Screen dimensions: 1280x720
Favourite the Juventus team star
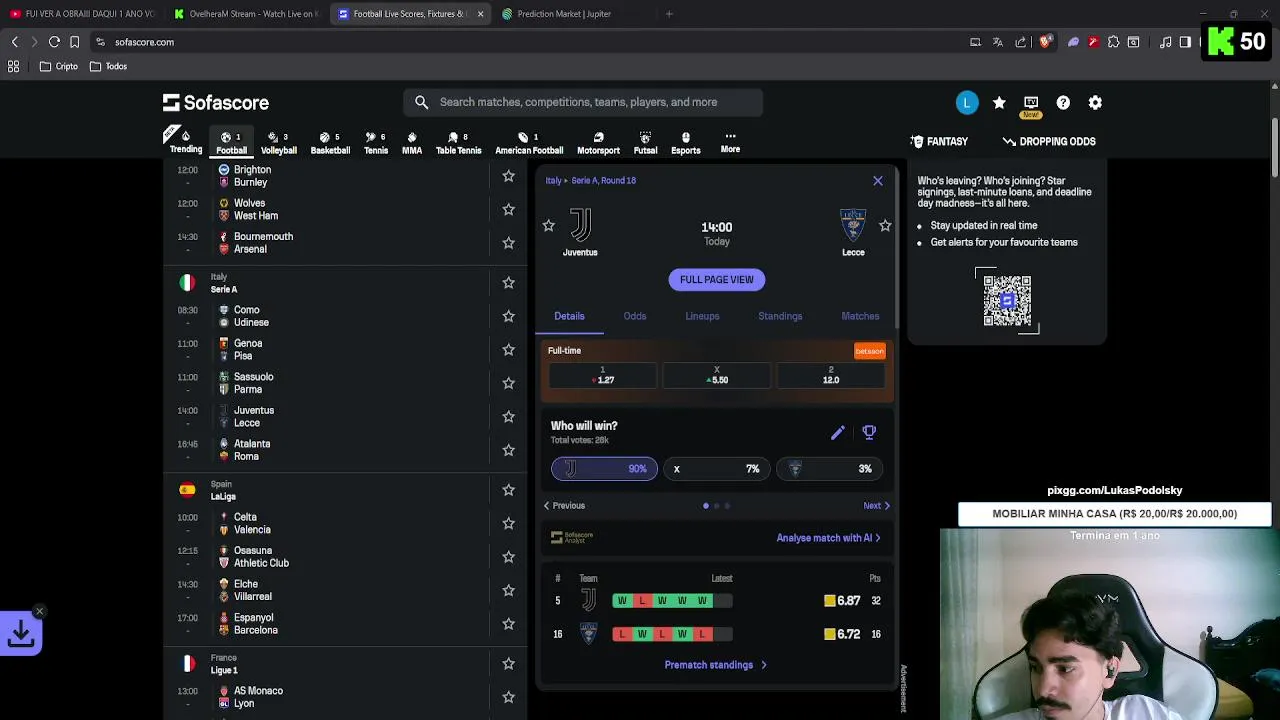(548, 226)
